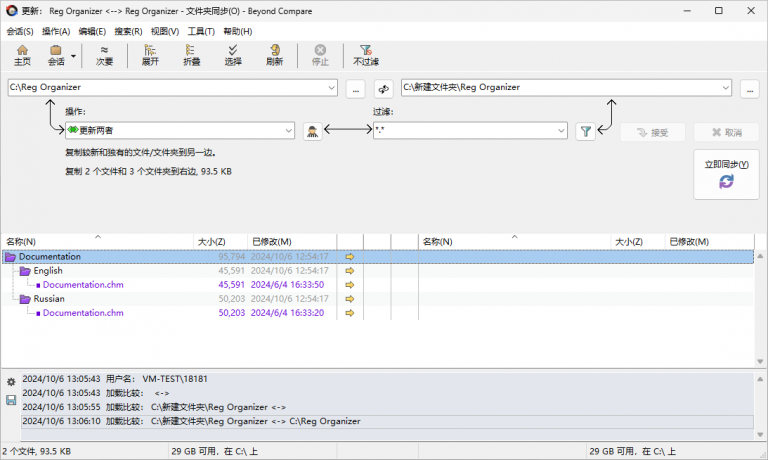
Task: Click the rules referee icon button
Action: pos(312,131)
